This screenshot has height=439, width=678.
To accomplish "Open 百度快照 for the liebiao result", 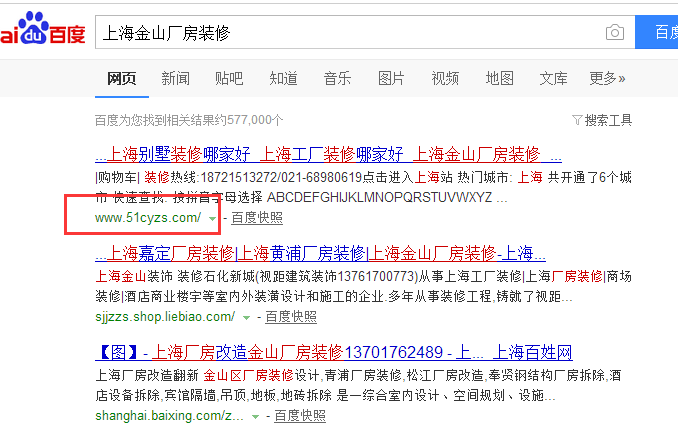I will 291,317.
